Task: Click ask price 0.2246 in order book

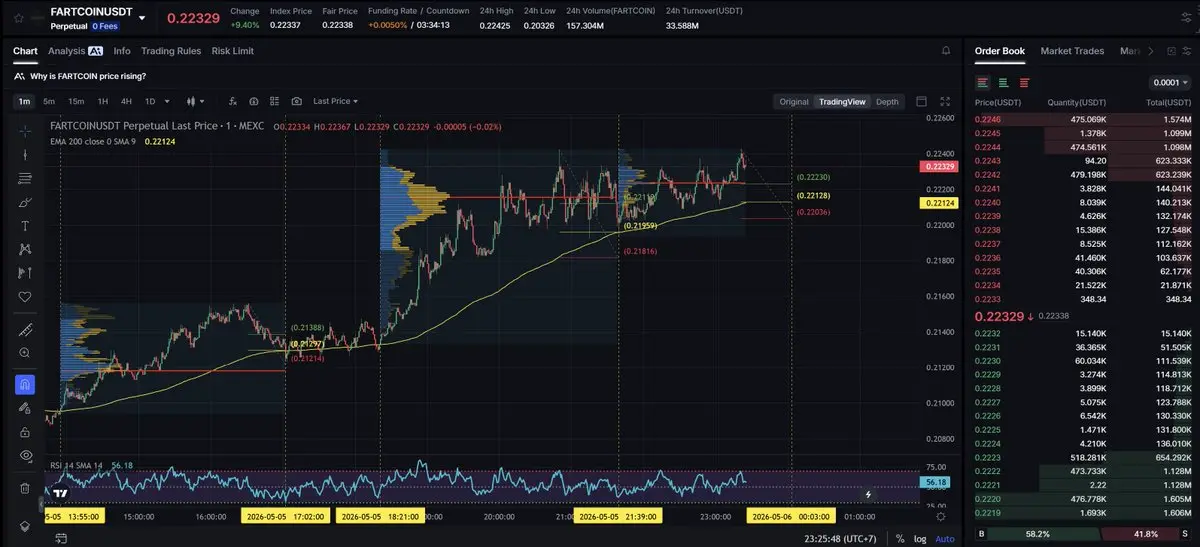Action: (x=988, y=120)
